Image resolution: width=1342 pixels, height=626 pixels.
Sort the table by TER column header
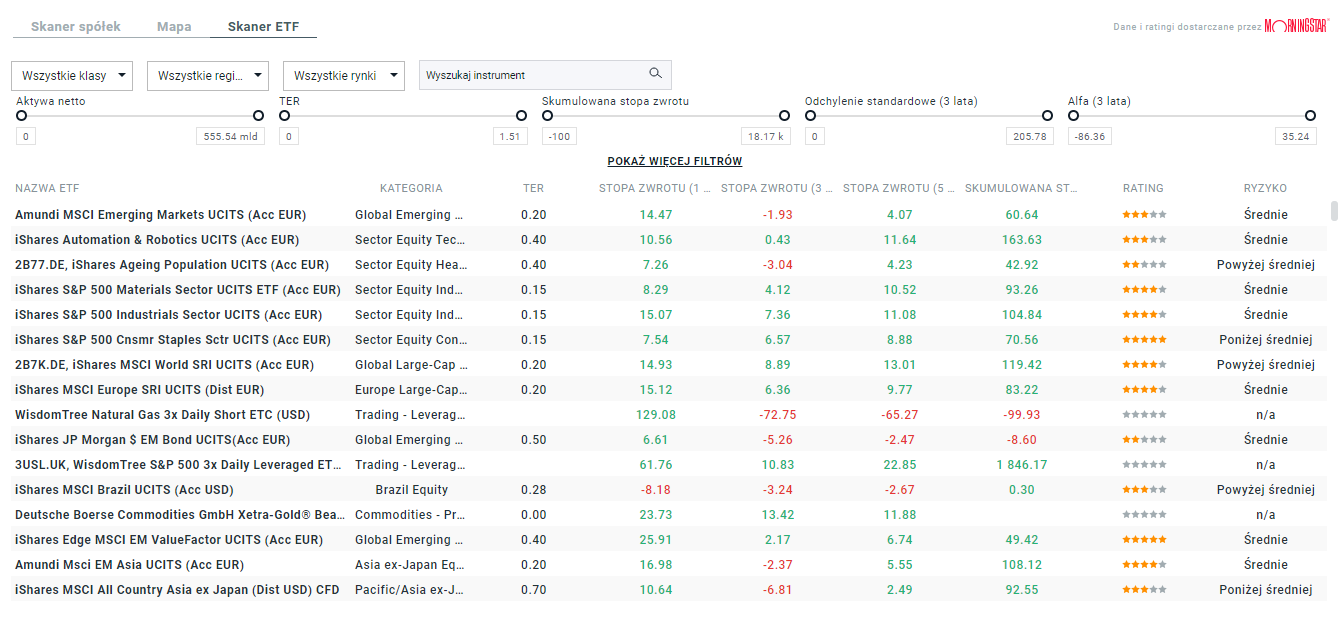click(x=532, y=188)
